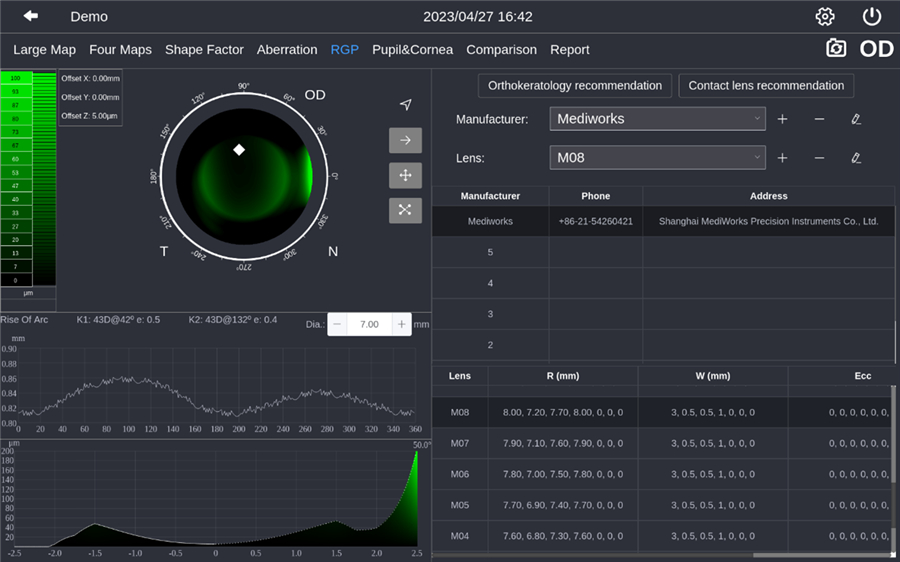Click the power off icon

(872, 17)
